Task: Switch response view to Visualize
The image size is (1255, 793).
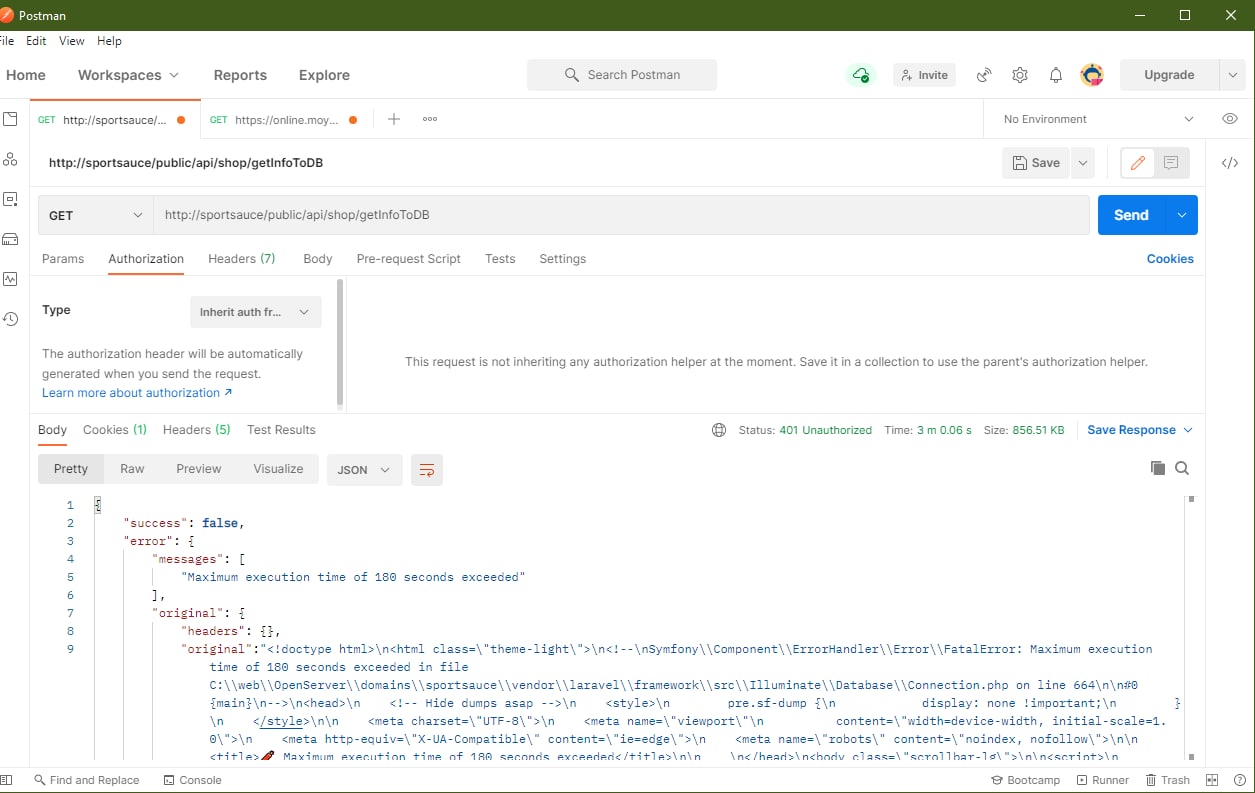Action: (x=278, y=469)
